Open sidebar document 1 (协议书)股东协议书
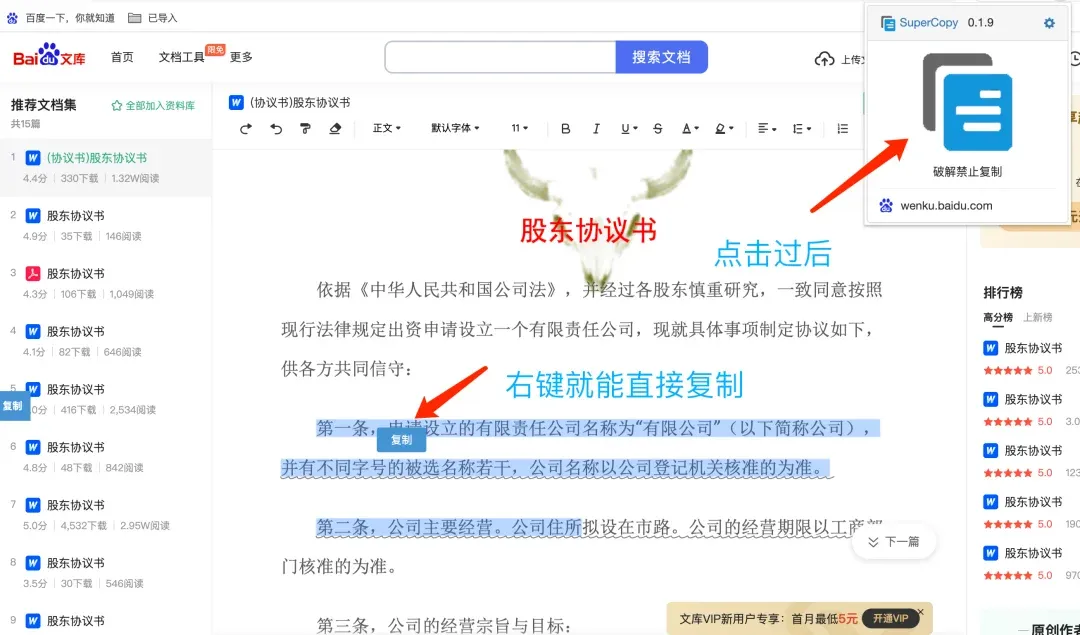The height and width of the screenshot is (635, 1080). pos(106,167)
